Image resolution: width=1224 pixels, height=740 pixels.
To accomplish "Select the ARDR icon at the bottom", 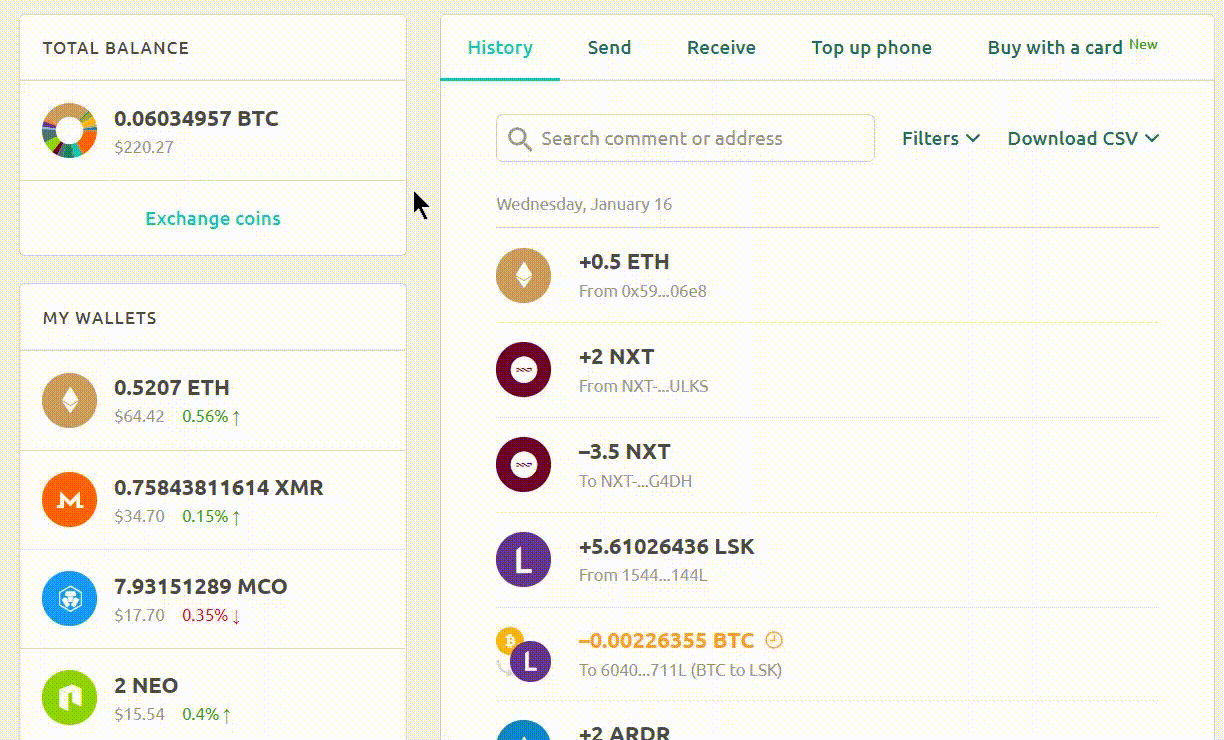I will (523, 733).
